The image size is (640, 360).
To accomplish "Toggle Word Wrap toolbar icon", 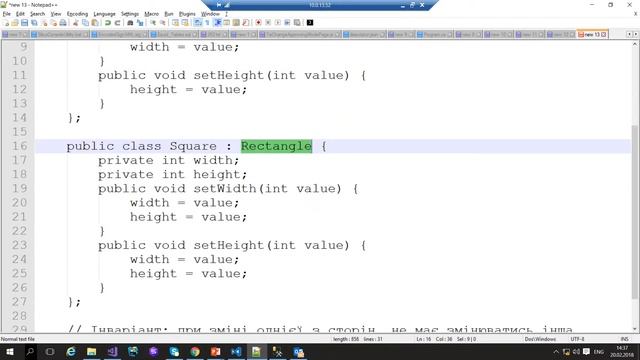I will click(x=198, y=23).
